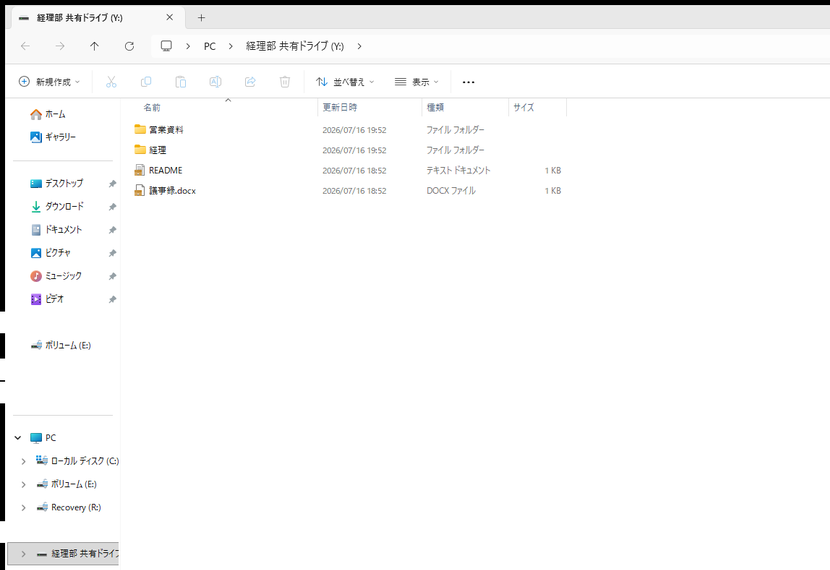The width and height of the screenshot is (830, 570).
Task: Select PC in the navigation tree
Action: (x=43, y=438)
